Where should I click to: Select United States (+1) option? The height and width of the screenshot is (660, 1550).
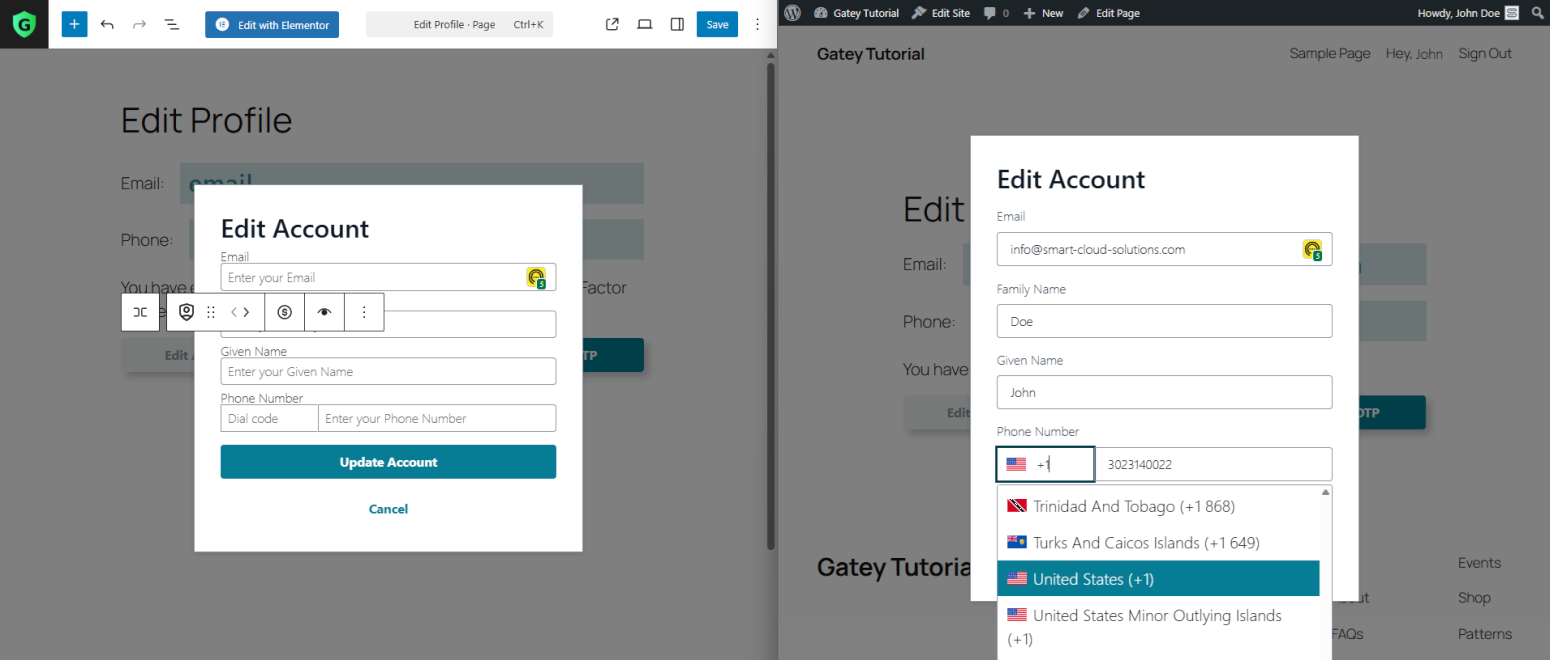1158,579
